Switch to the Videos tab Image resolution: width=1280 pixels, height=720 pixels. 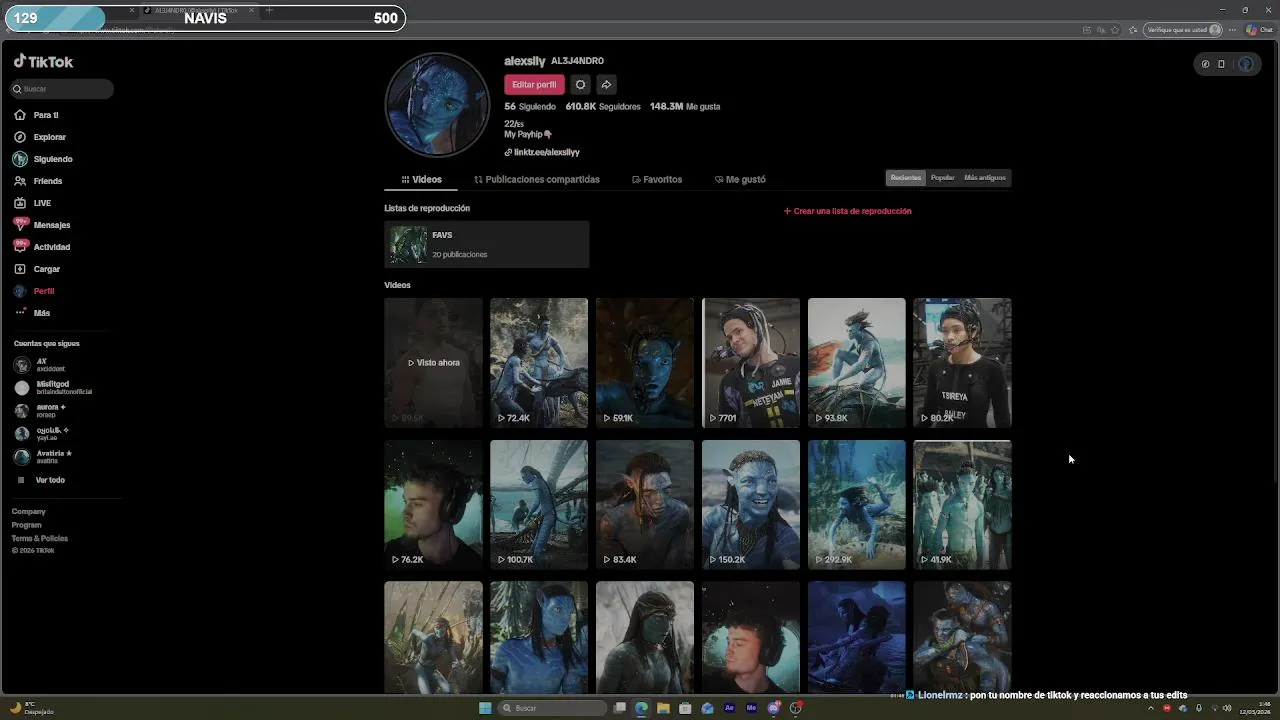point(421,180)
